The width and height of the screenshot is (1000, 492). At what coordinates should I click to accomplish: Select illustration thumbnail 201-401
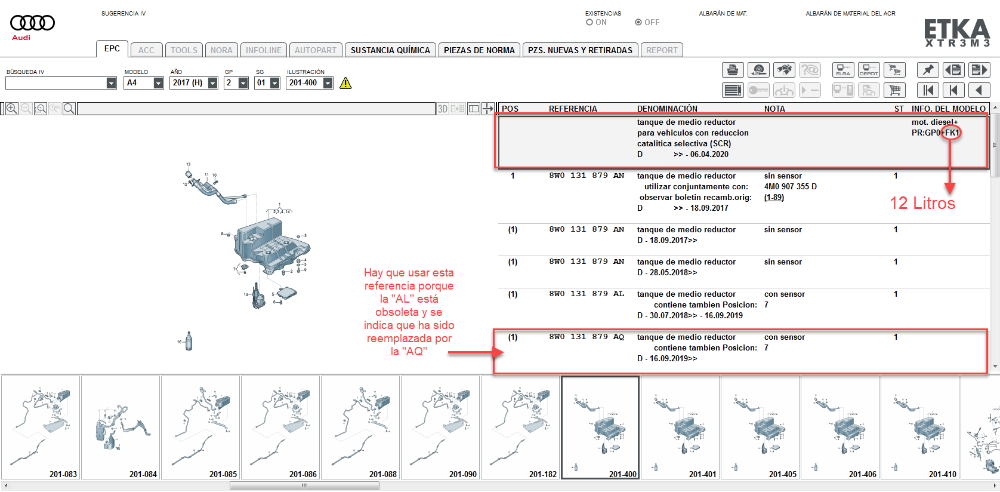point(680,428)
